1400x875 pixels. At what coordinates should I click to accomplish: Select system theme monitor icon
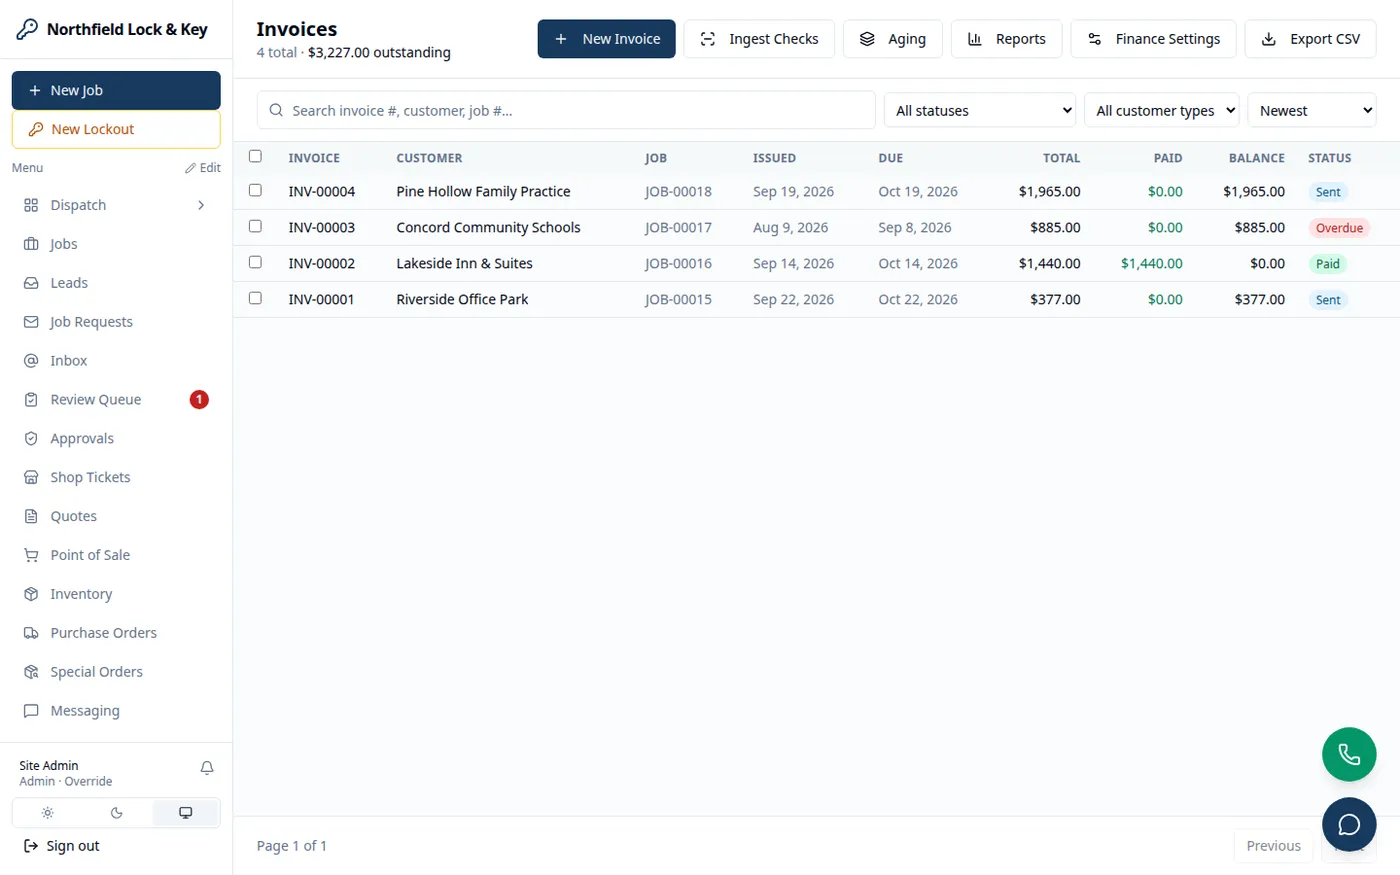click(x=185, y=813)
